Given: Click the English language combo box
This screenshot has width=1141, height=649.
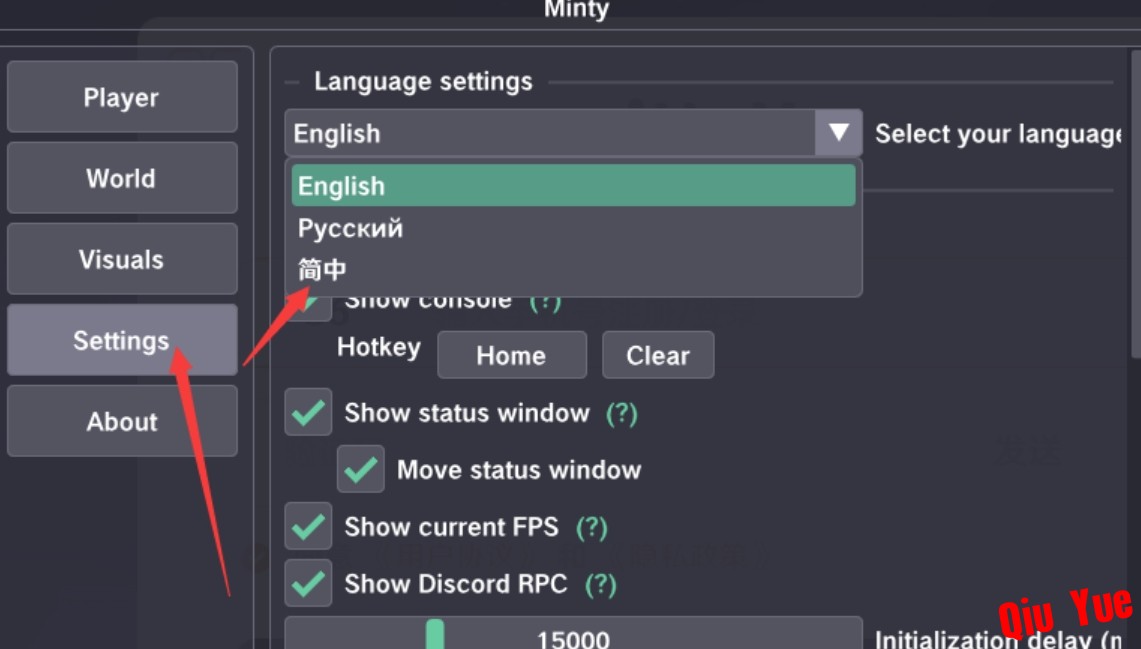Looking at the screenshot, I should pyautogui.click(x=550, y=133).
